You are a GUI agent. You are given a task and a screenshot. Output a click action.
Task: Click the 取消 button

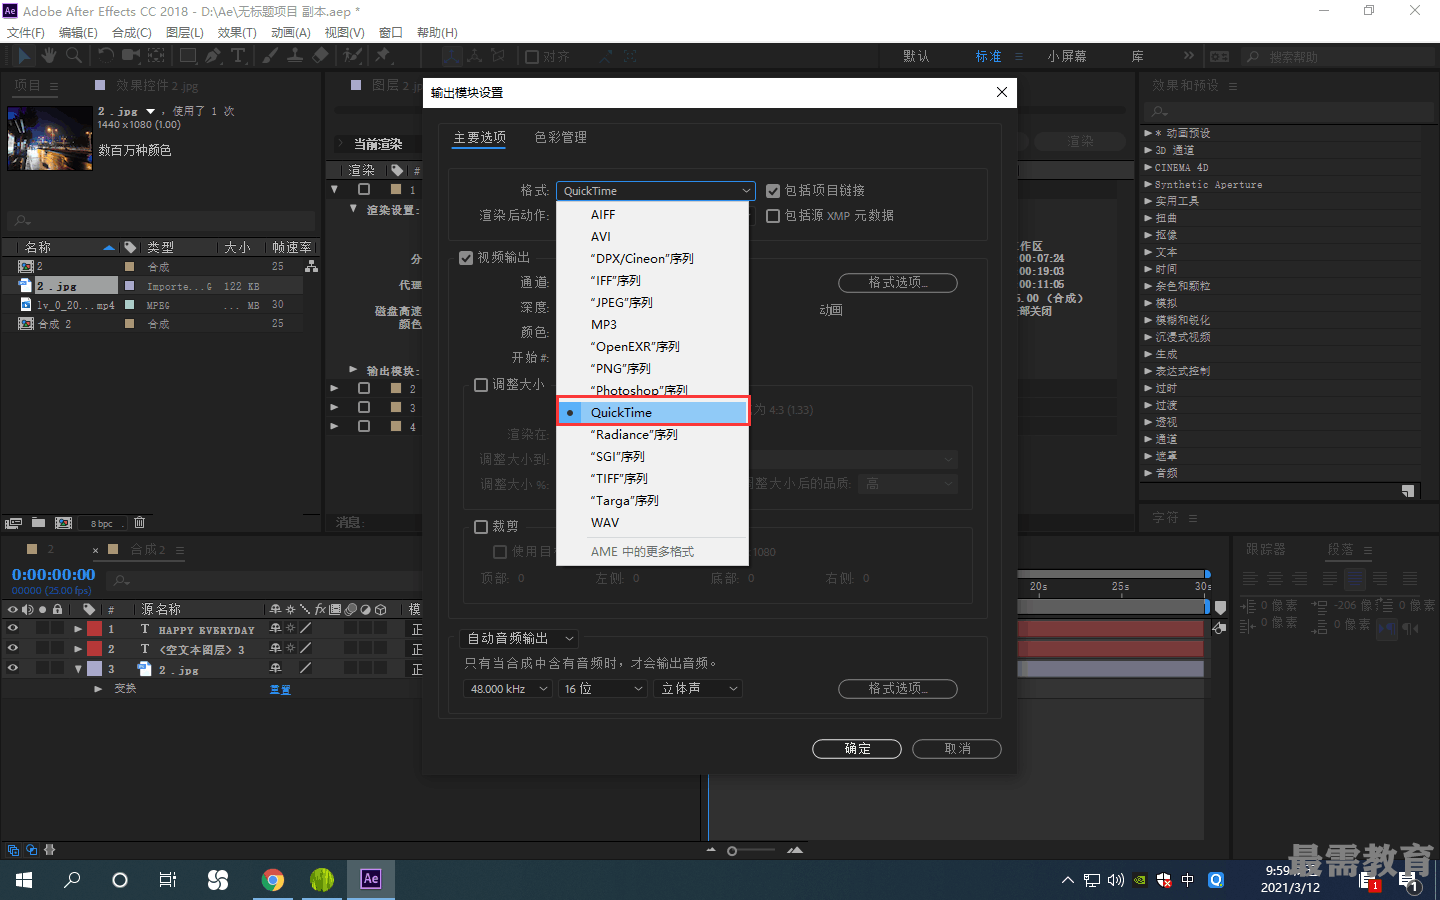(957, 749)
